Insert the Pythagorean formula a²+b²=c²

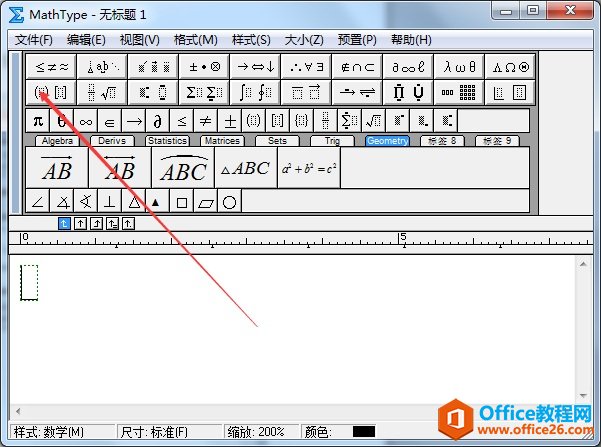pos(309,168)
